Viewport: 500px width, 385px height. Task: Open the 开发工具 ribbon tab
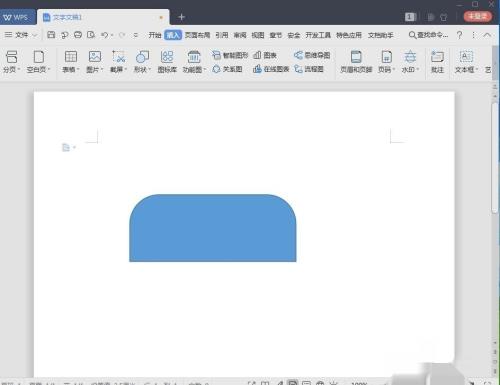click(318, 35)
